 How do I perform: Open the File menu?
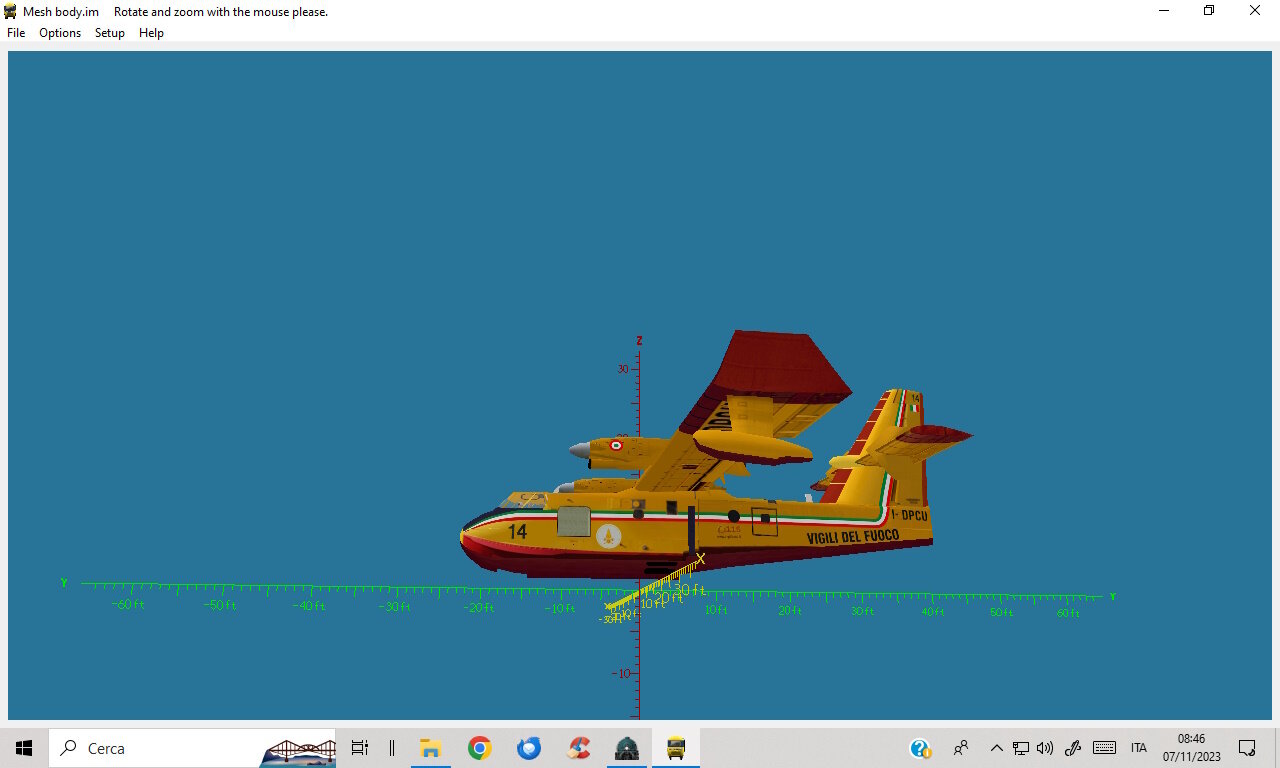16,33
